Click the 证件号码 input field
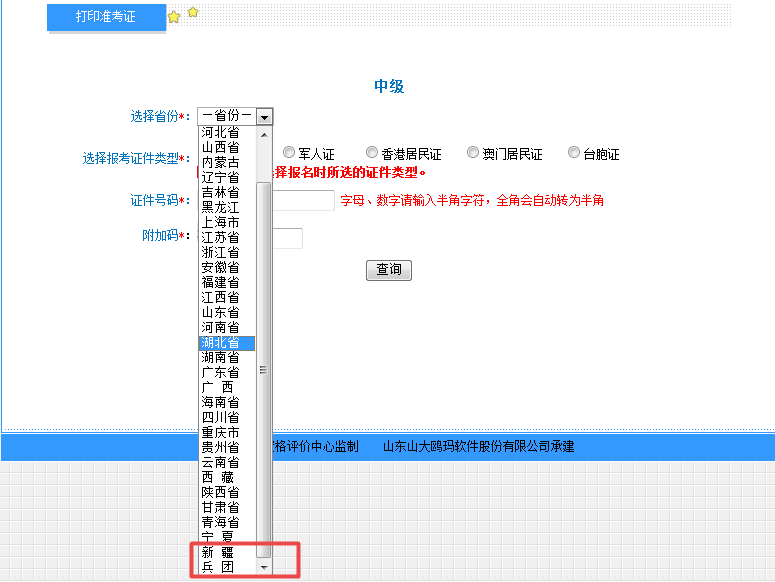775x582 pixels. click(304, 201)
